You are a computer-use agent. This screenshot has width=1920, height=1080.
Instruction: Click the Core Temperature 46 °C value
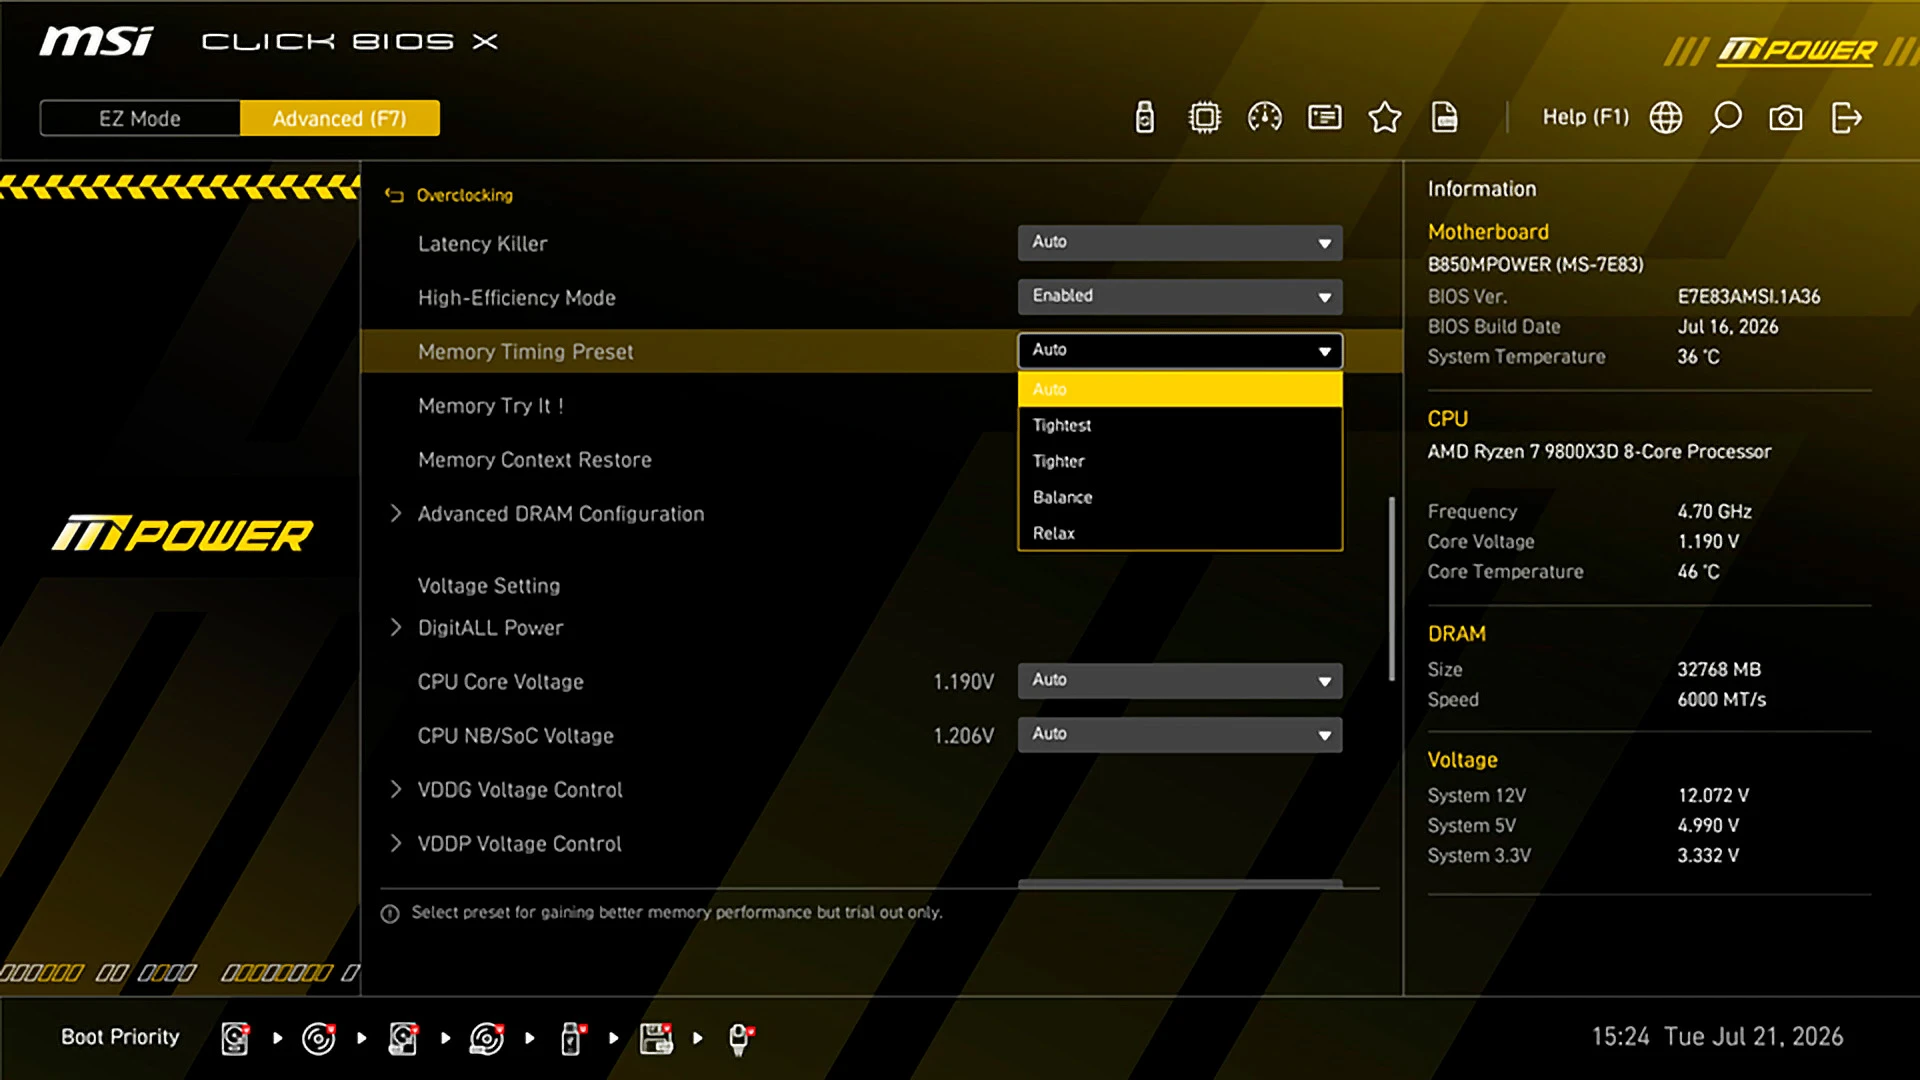pos(1698,572)
